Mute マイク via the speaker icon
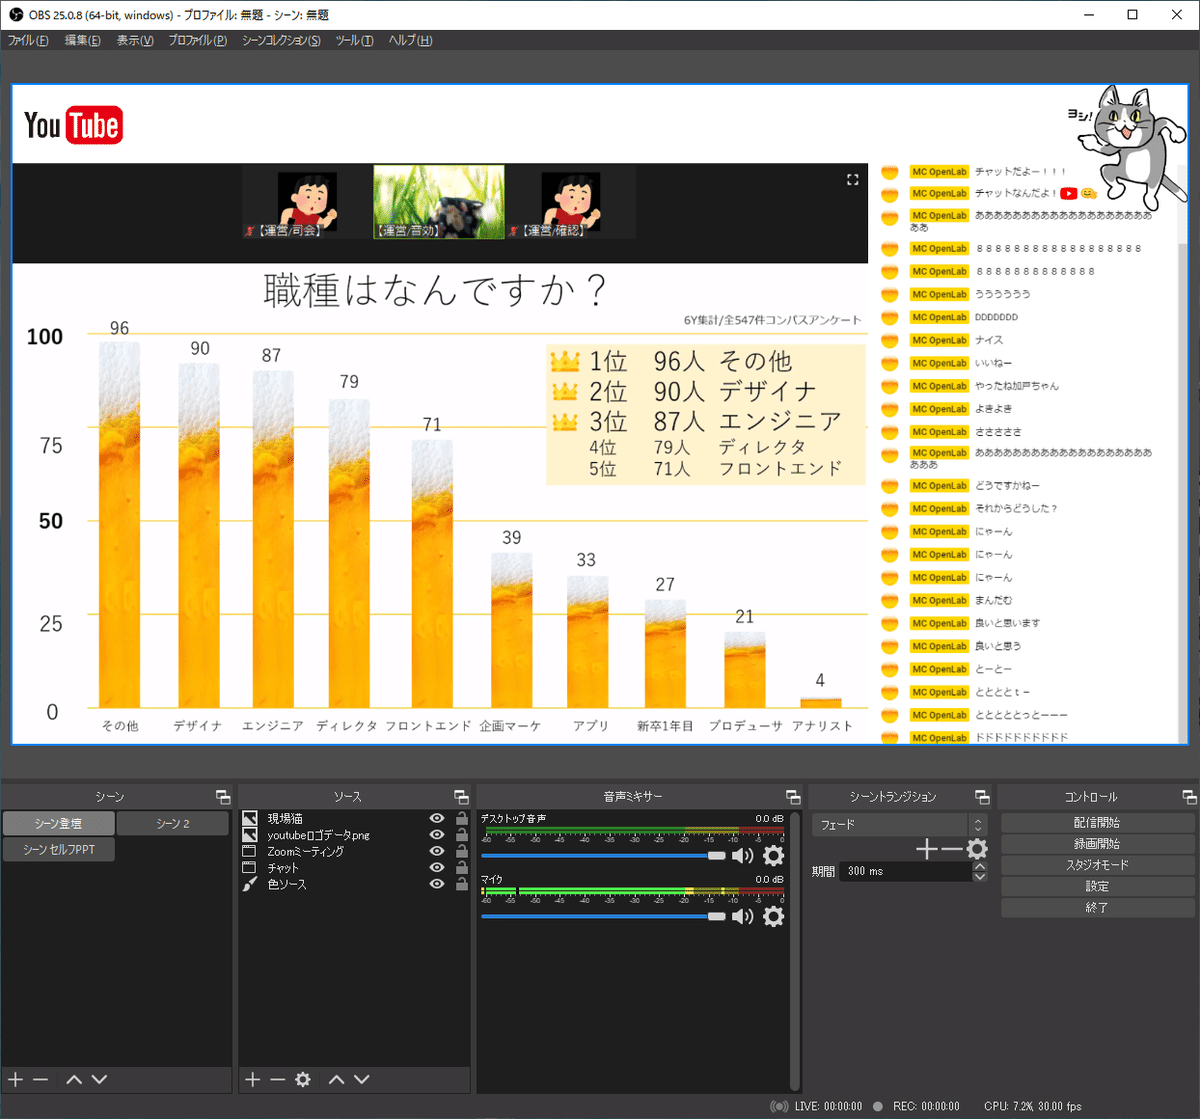1200x1119 pixels. point(742,916)
